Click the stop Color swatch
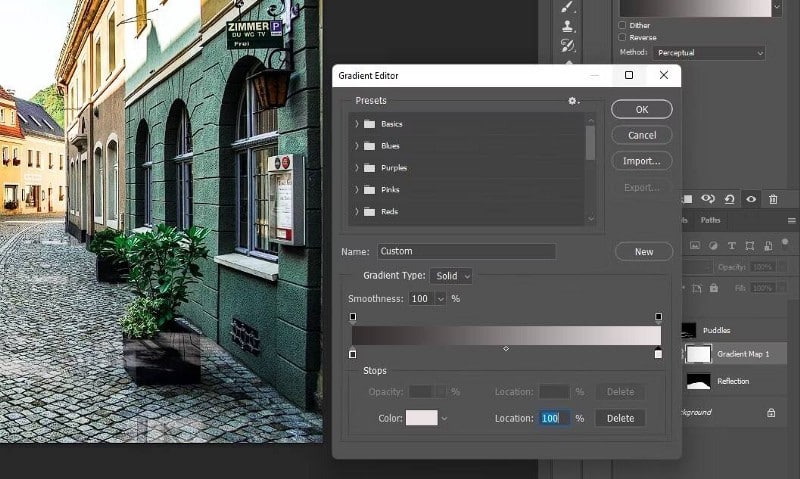This screenshot has width=800, height=479. 421,418
